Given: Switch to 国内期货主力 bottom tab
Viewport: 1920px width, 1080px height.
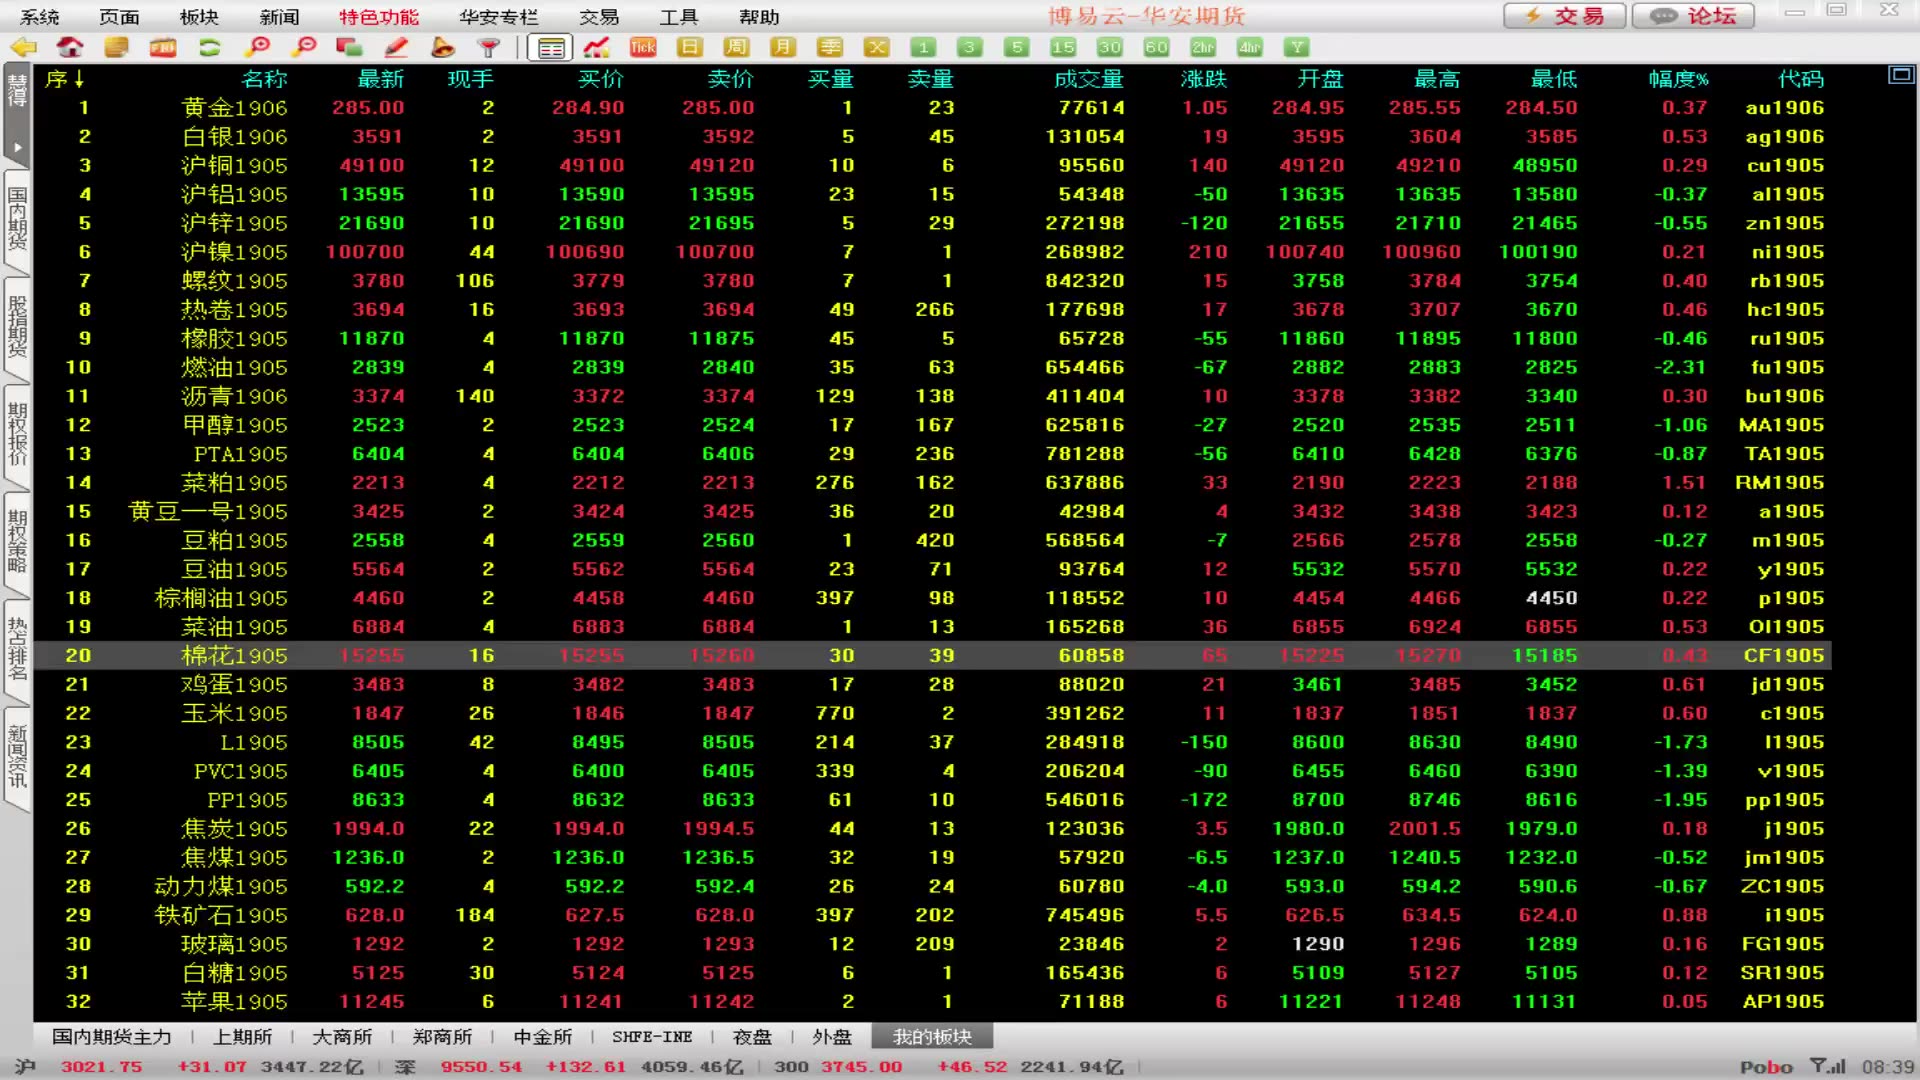Looking at the screenshot, I should pos(112,1037).
